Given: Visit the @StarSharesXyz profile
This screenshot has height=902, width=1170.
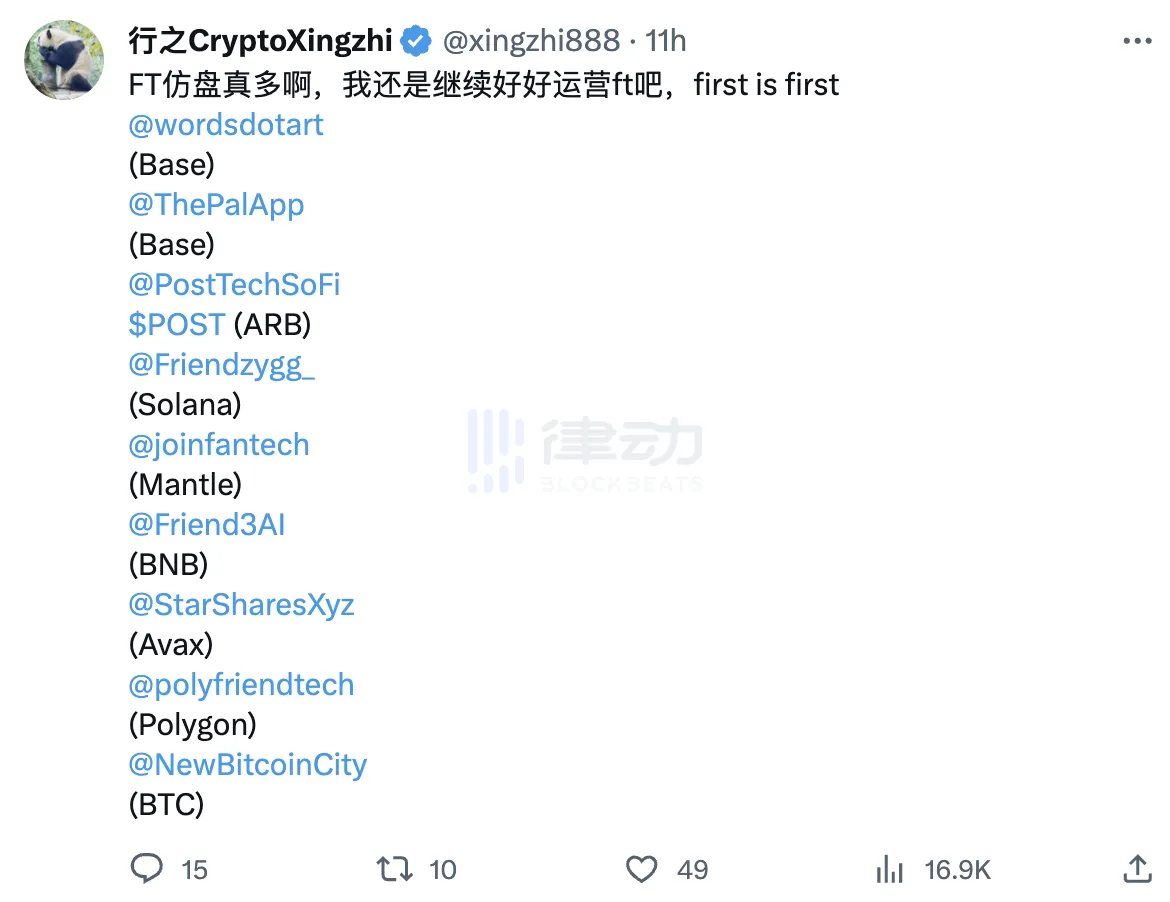Looking at the screenshot, I should (241, 605).
